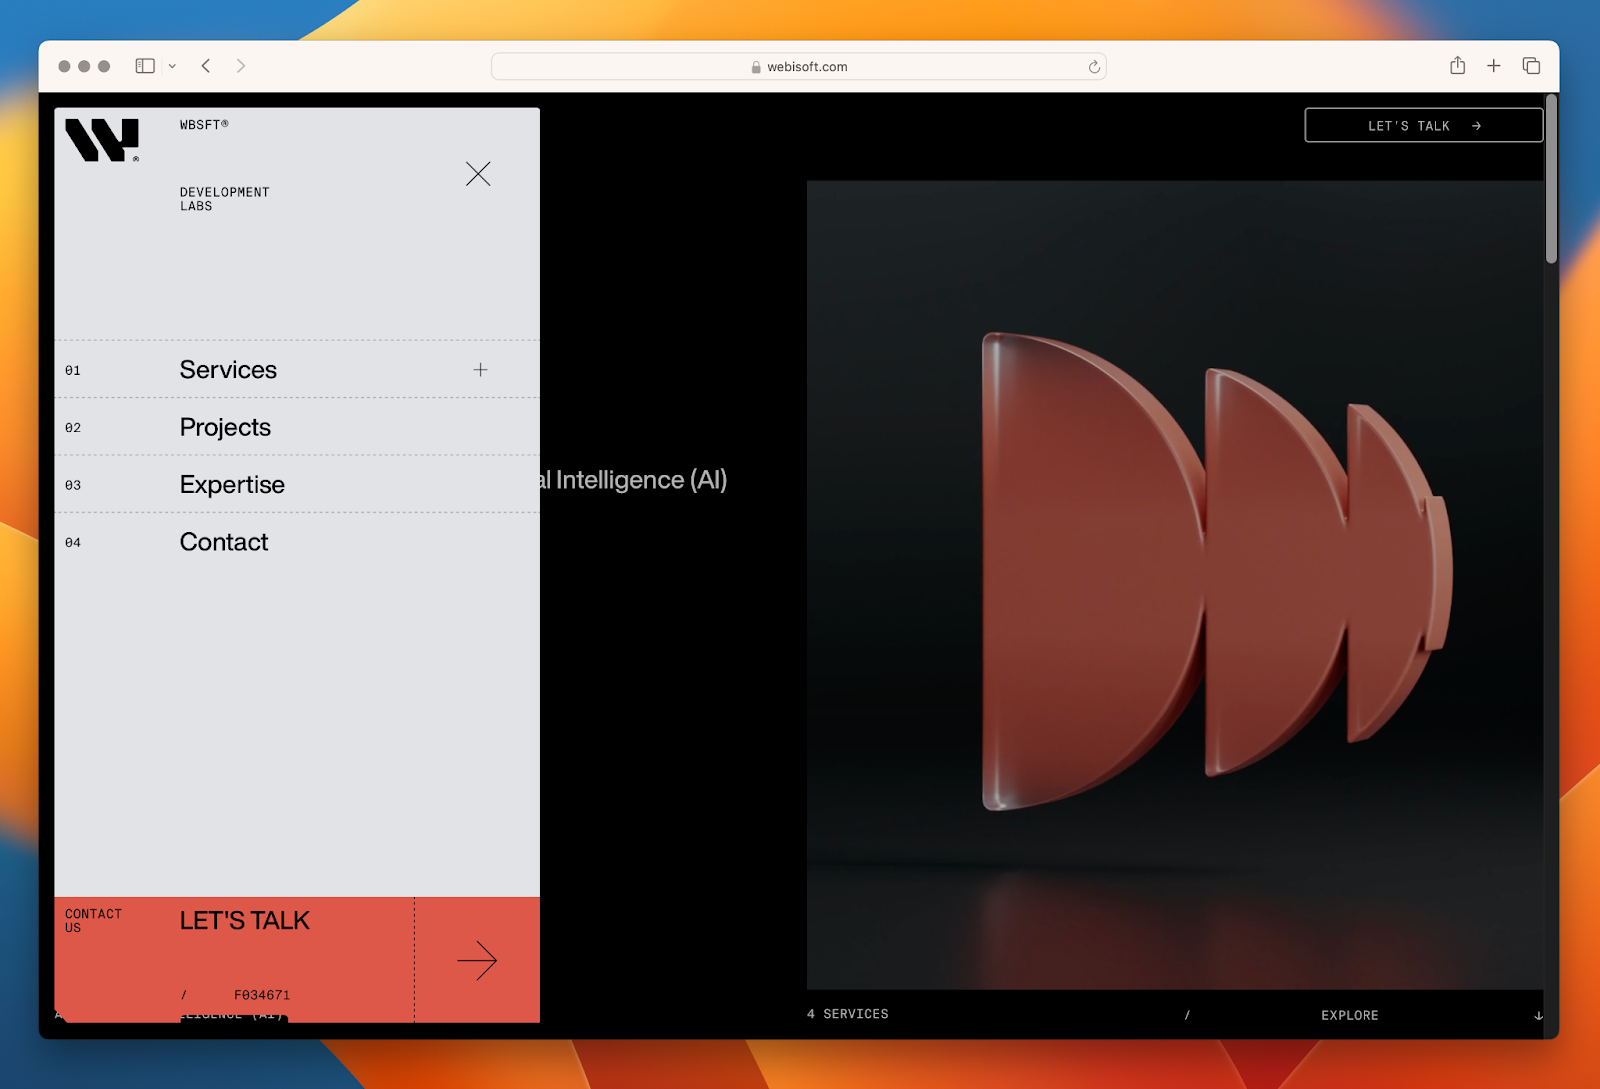Show the tab overview
1600x1089 pixels.
pos(1531,66)
